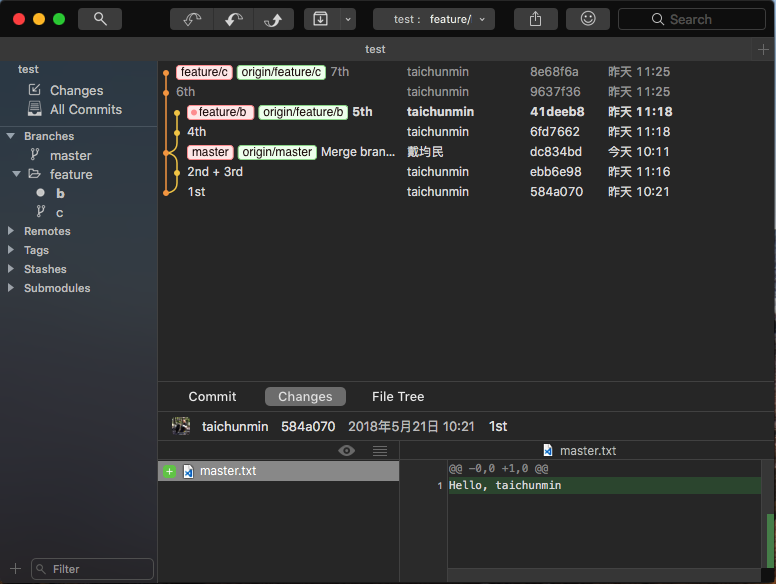Click the Filter input field
The height and width of the screenshot is (584, 776).
coord(92,569)
